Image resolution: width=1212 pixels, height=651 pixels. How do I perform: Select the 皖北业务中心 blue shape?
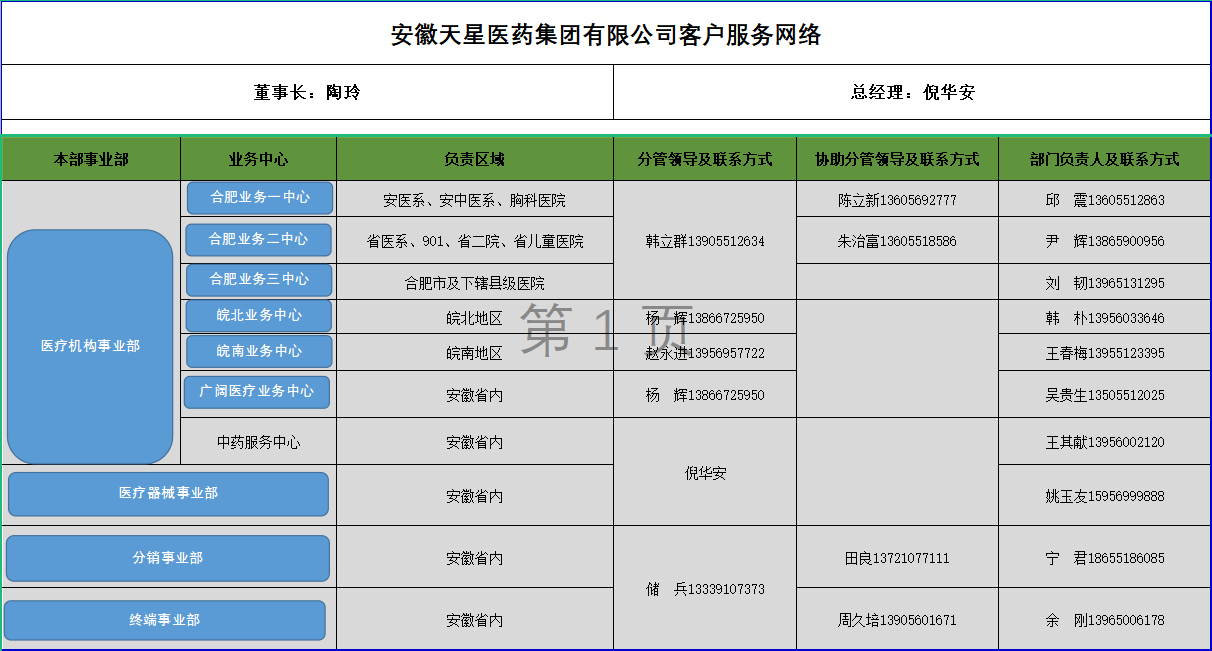coord(259,316)
